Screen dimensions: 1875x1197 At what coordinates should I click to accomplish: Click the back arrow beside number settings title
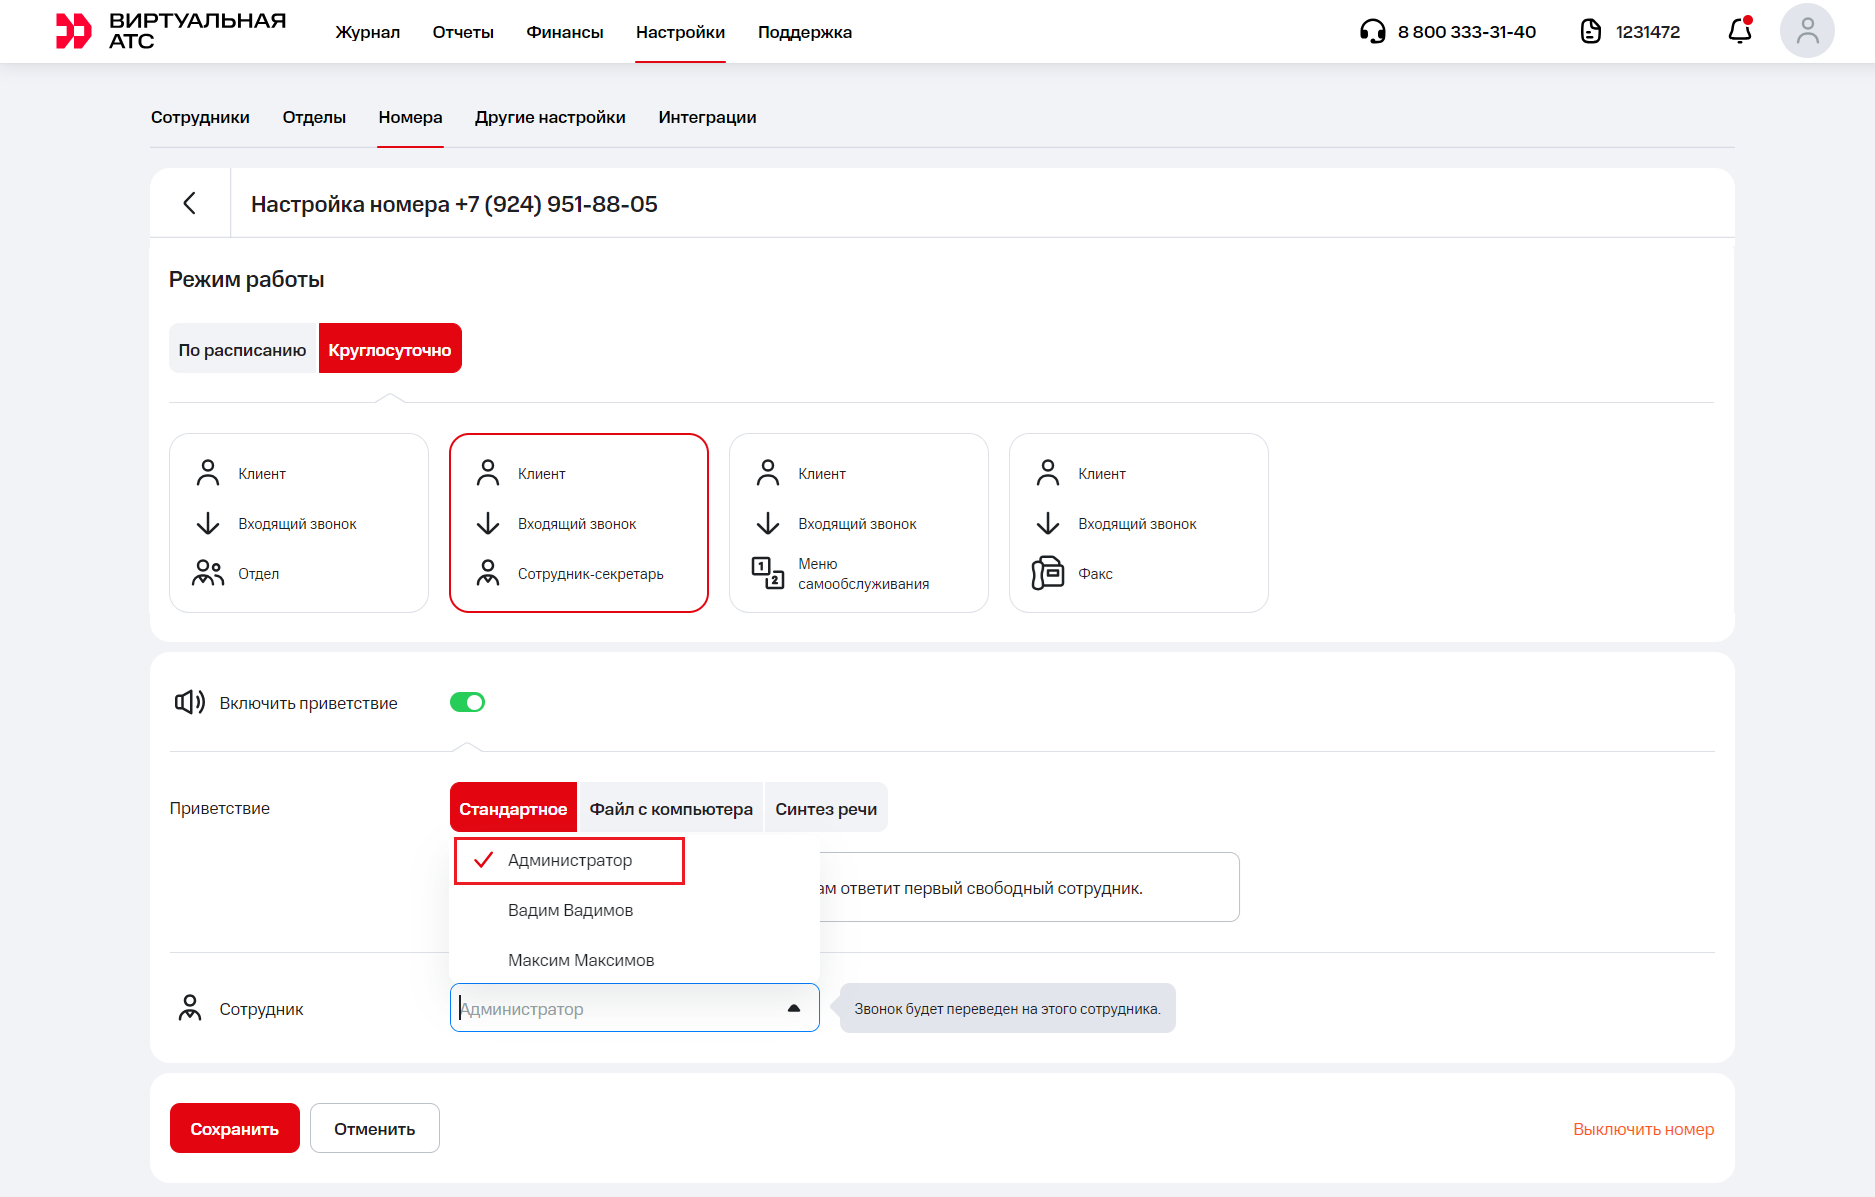189,204
